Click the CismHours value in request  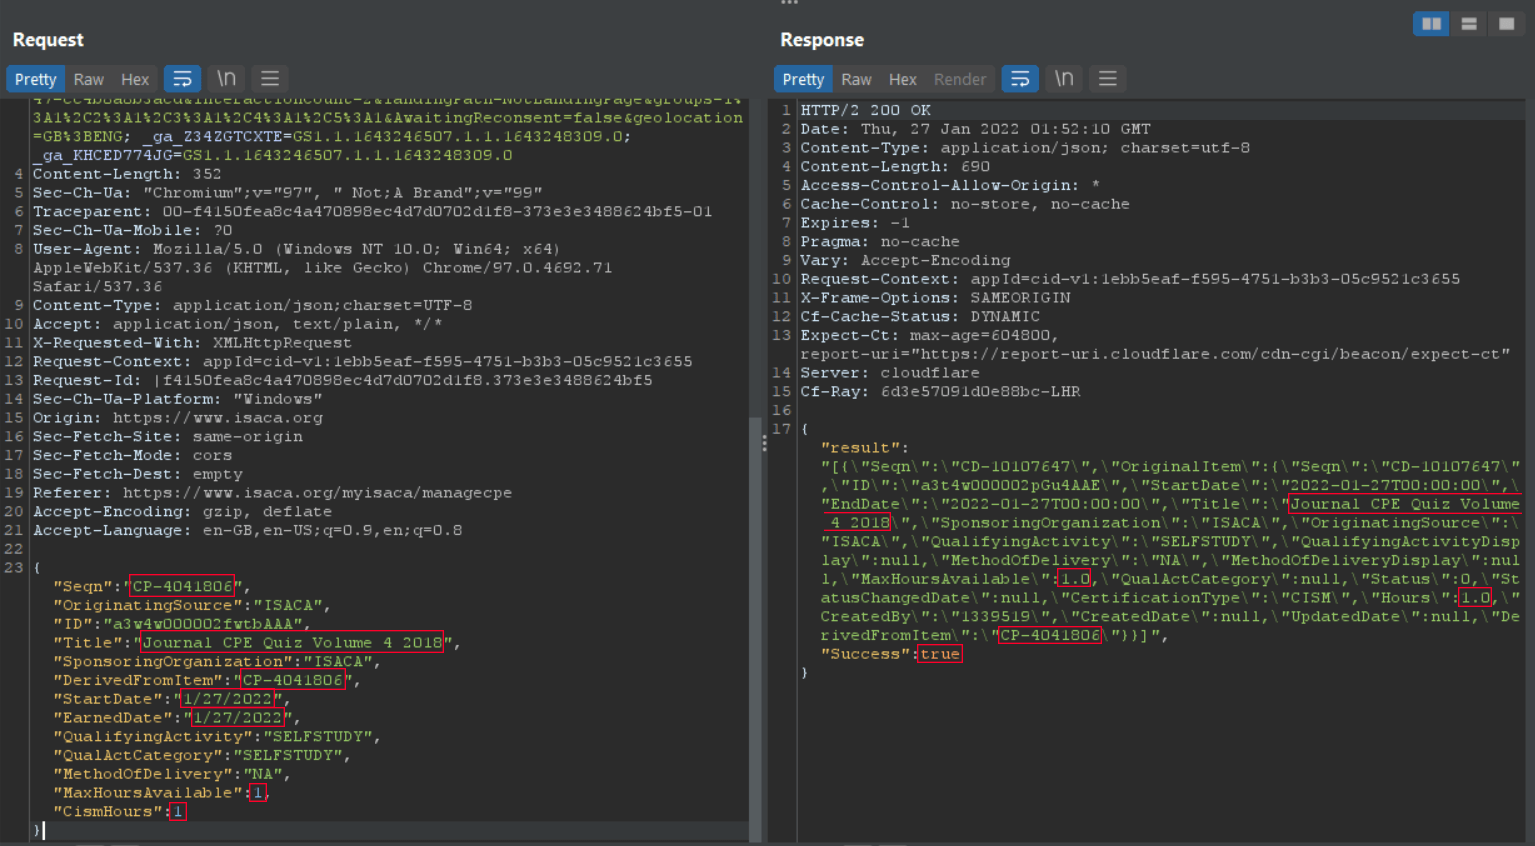pos(178,812)
